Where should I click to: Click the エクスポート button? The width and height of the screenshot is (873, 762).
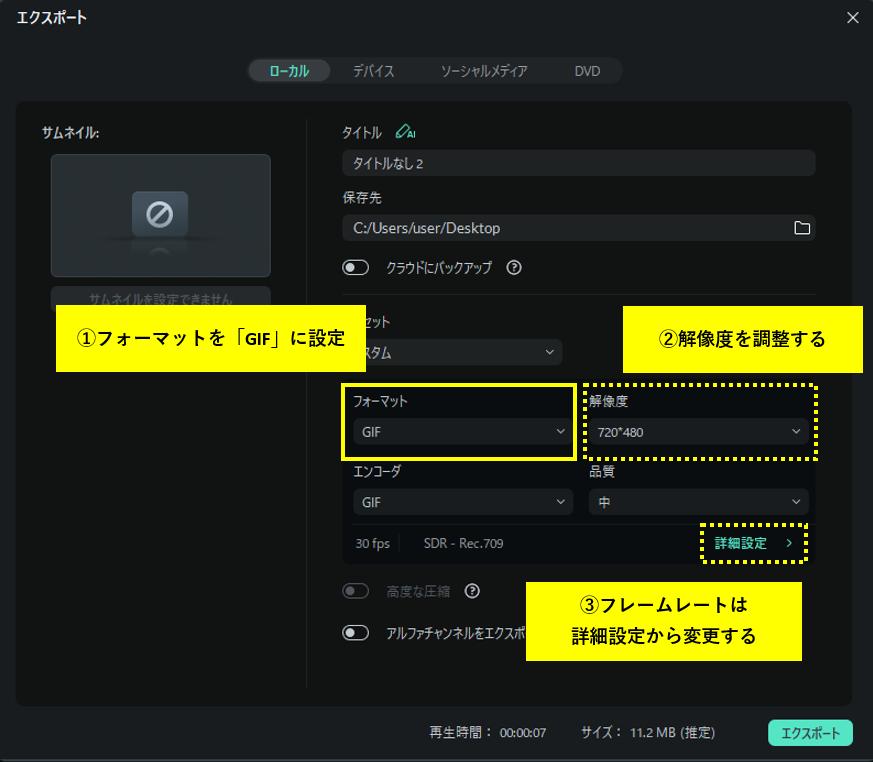tap(811, 733)
